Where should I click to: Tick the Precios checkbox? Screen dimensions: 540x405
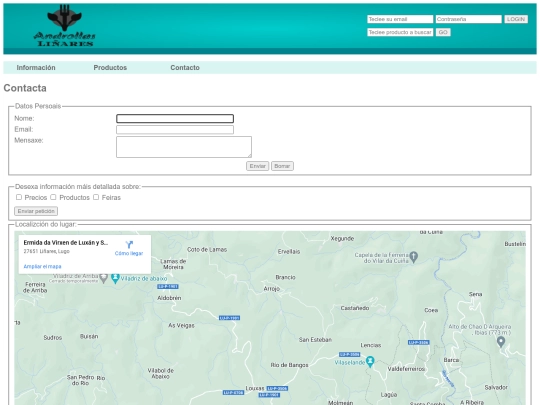(19, 197)
